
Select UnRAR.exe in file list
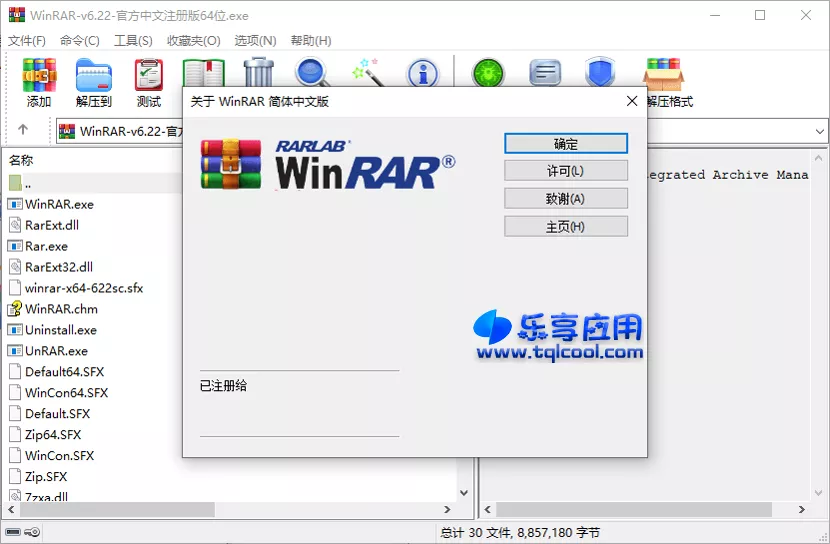click(57, 351)
